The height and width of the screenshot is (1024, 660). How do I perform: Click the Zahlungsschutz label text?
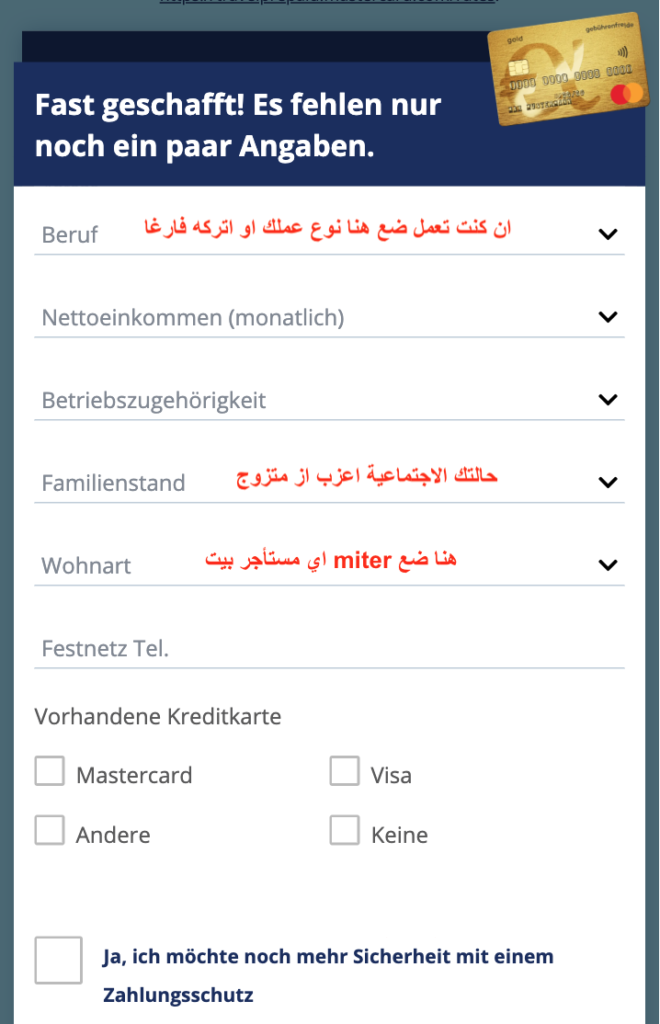(328, 976)
